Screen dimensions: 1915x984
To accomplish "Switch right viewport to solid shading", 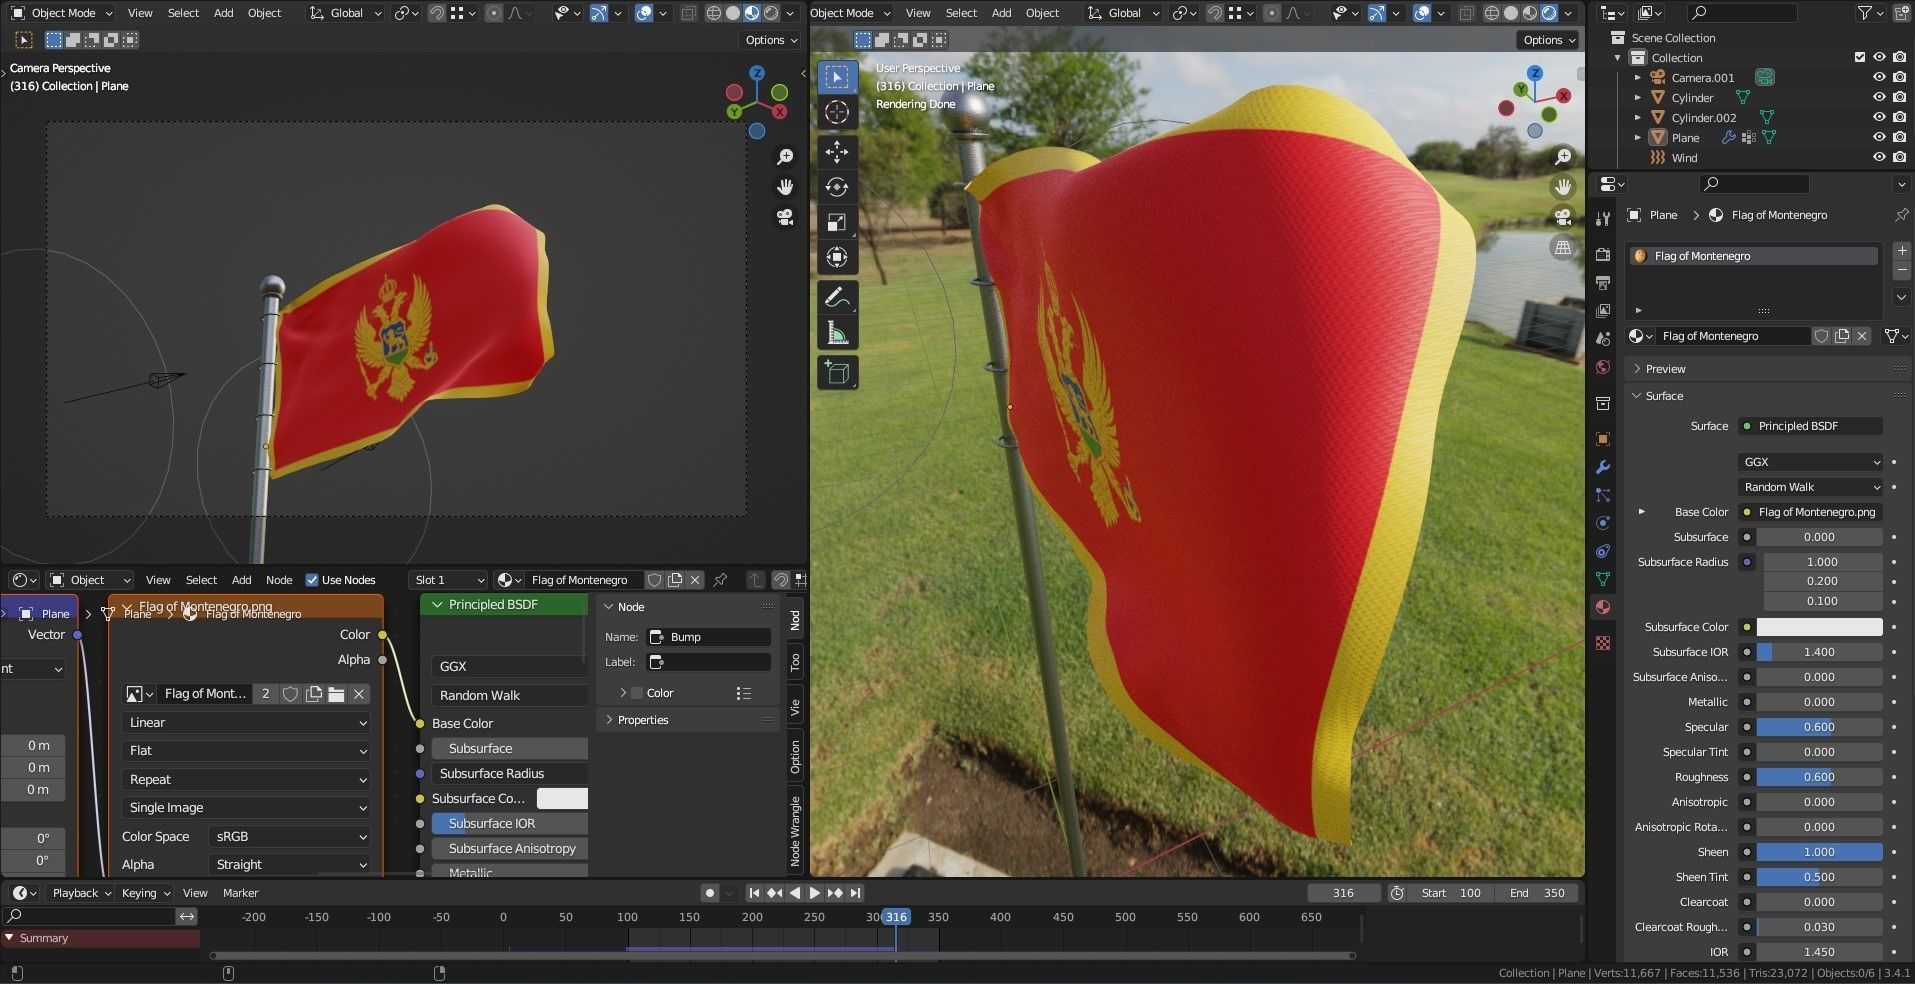I will (1511, 13).
